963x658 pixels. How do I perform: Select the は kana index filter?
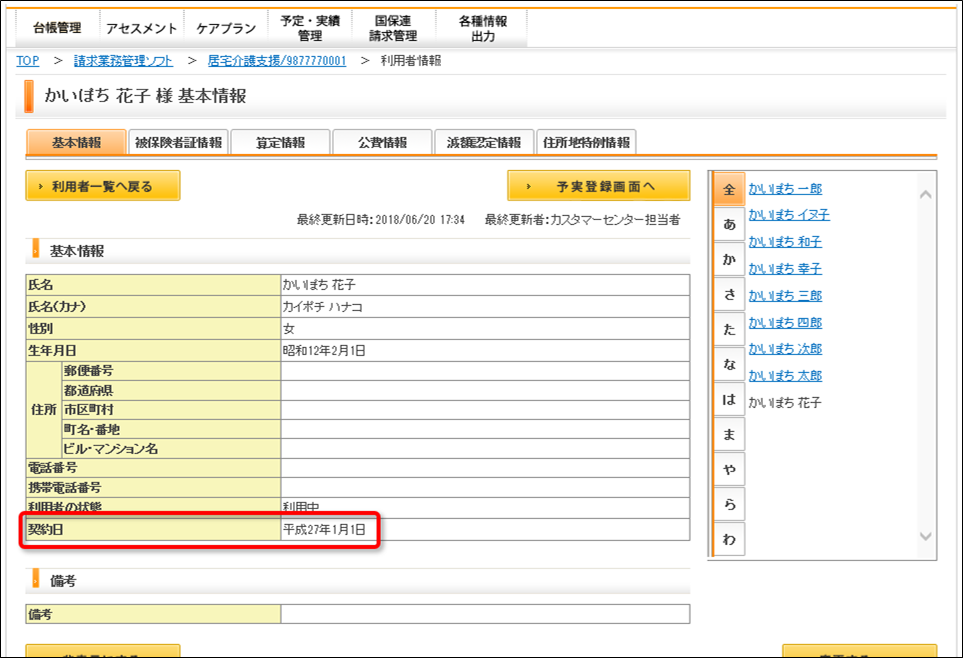point(729,399)
